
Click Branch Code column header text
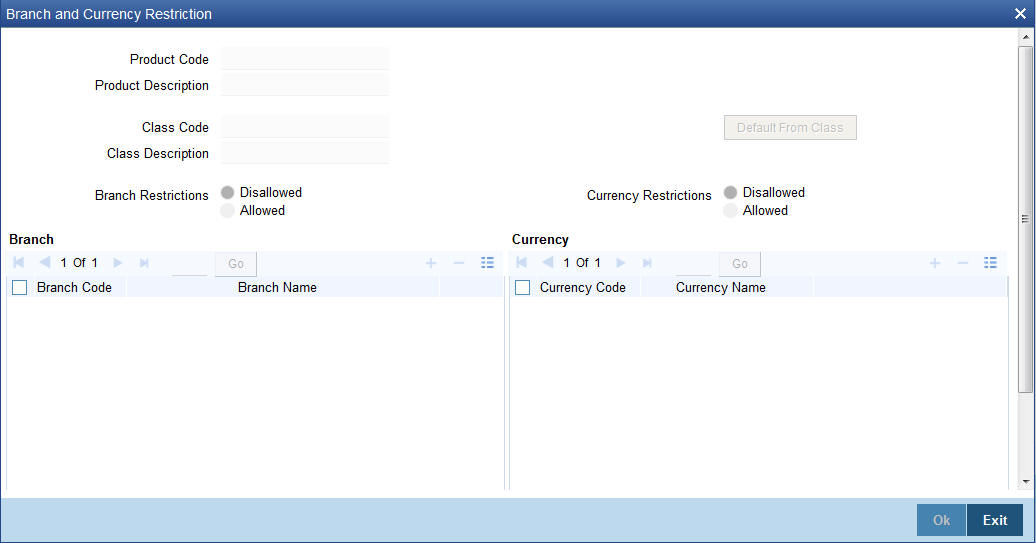pyautogui.click(x=74, y=287)
